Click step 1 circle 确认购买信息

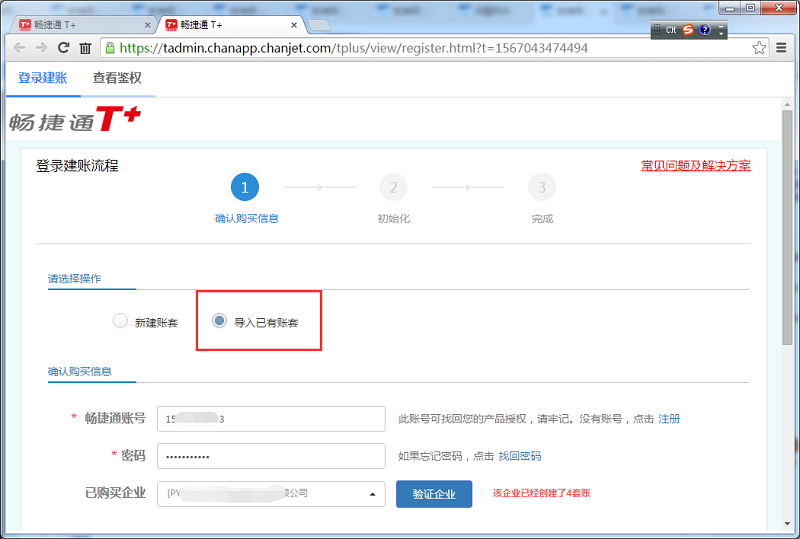tap(245, 187)
